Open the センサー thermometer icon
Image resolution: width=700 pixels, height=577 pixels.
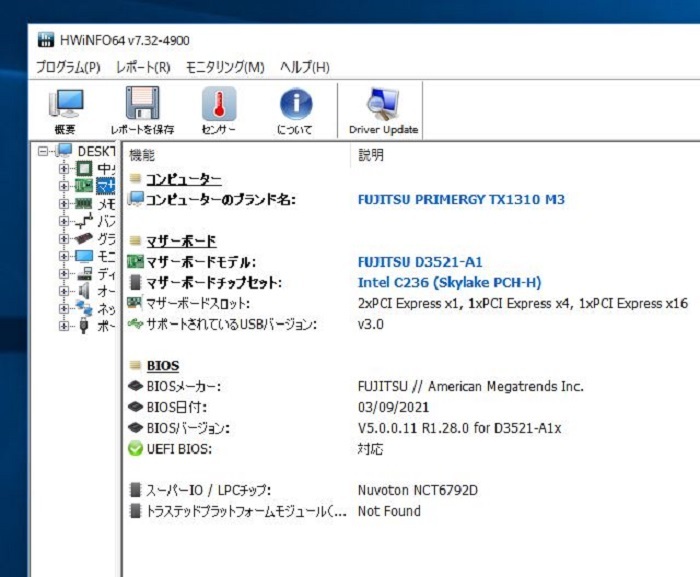click(219, 104)
